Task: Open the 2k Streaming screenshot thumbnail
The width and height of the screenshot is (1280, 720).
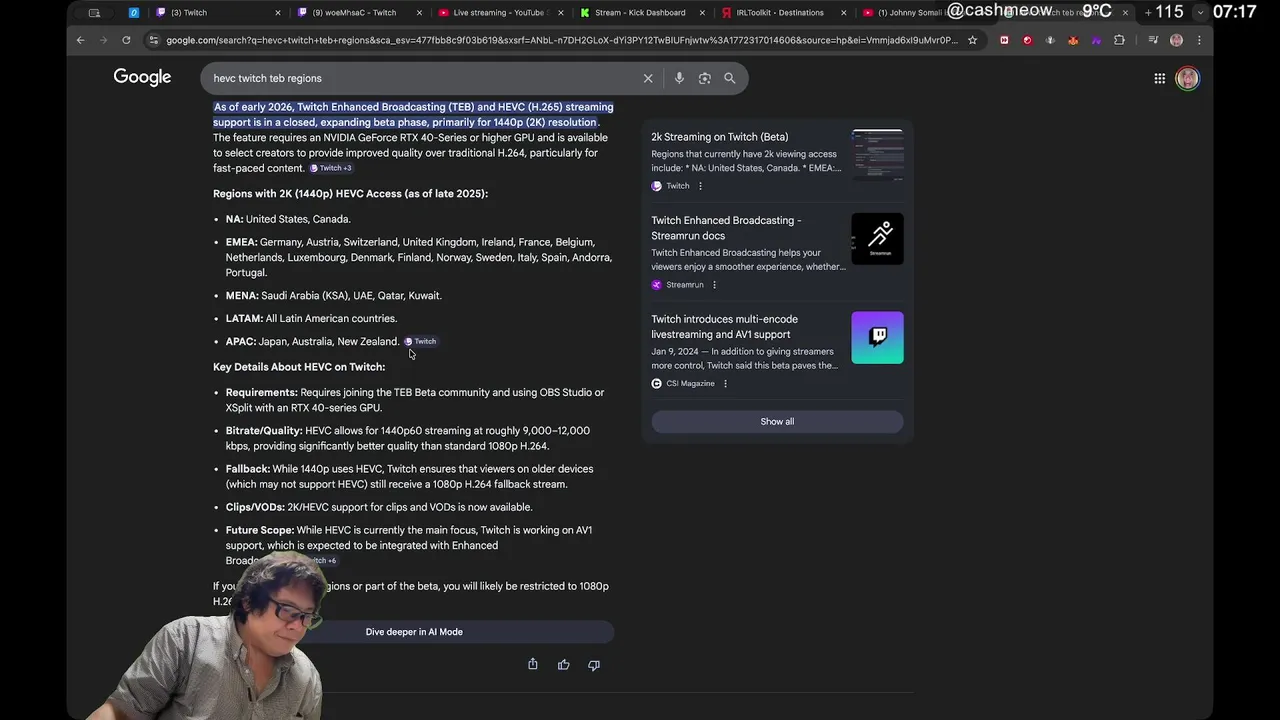Action: 877,156
